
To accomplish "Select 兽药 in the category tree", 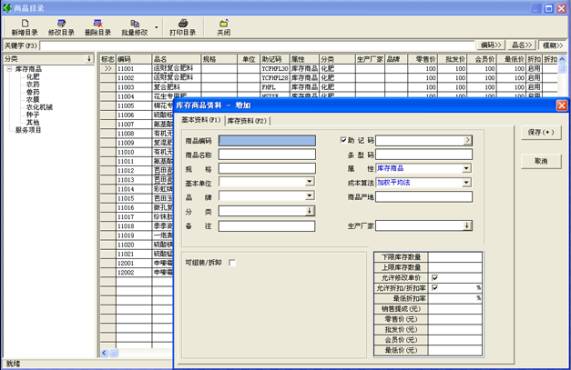I will coord(33,92).
